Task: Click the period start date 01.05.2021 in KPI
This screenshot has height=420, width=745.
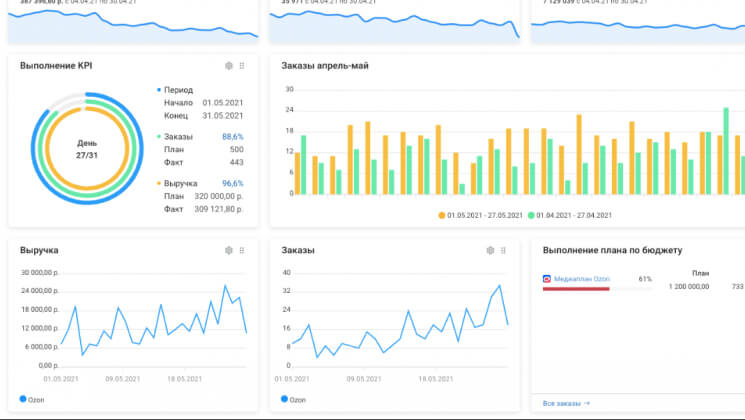Action: click(x=223, y=103)
